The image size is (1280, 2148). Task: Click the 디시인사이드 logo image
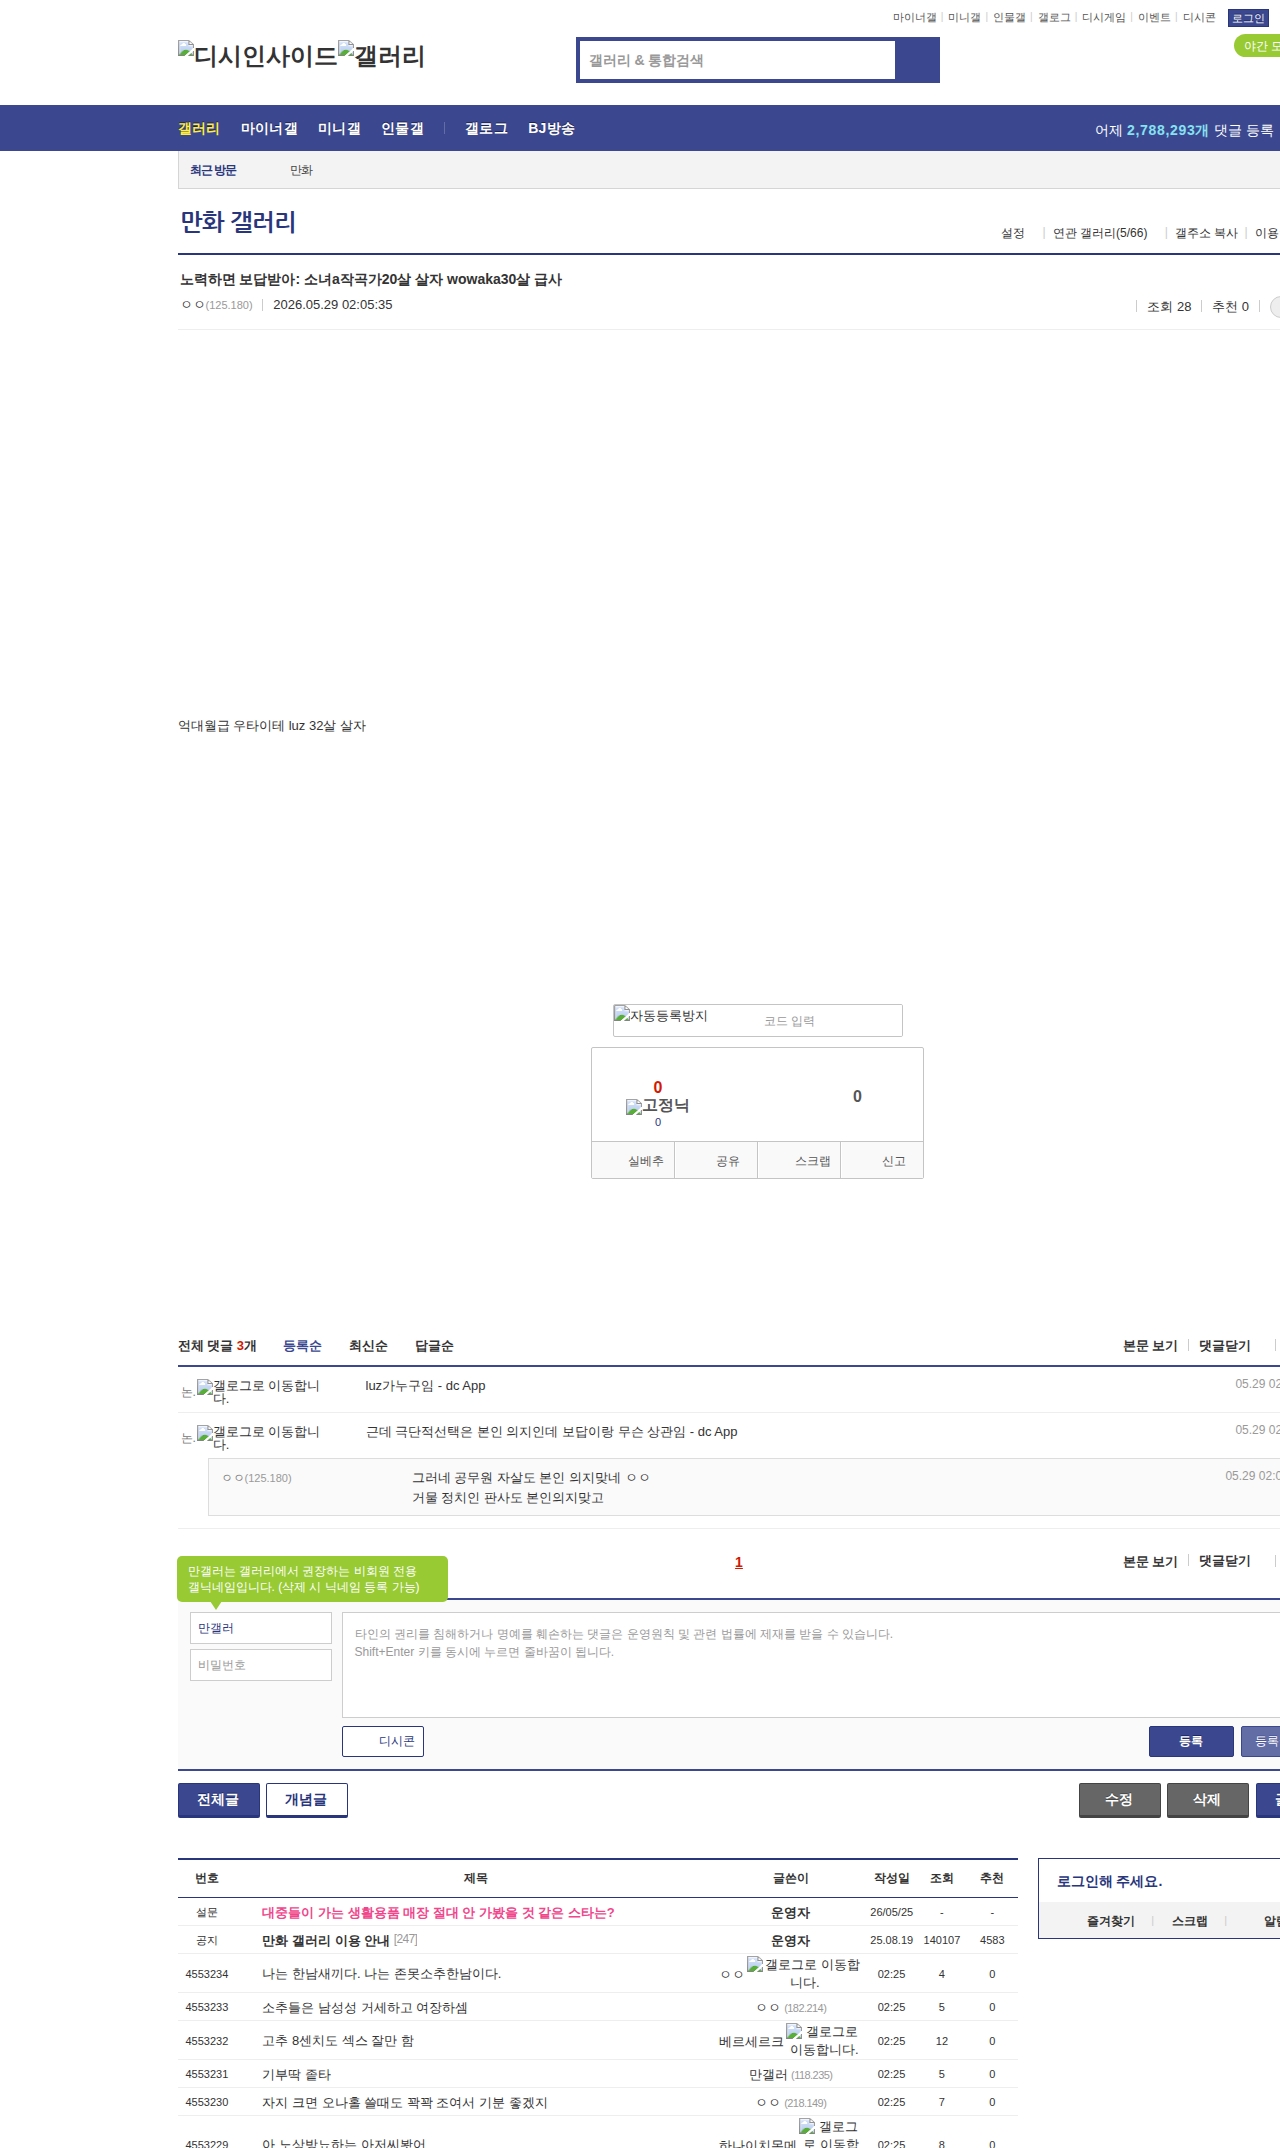(x=258, y=56)
